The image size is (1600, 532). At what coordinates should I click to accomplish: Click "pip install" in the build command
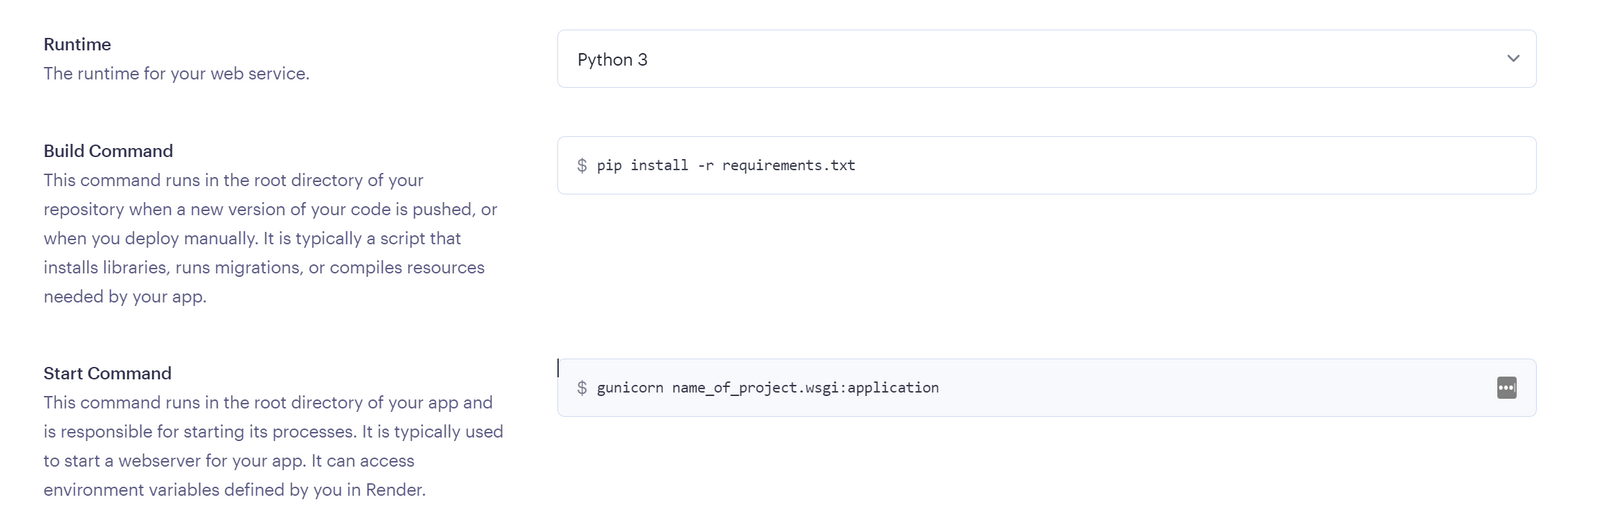(642, 166)
